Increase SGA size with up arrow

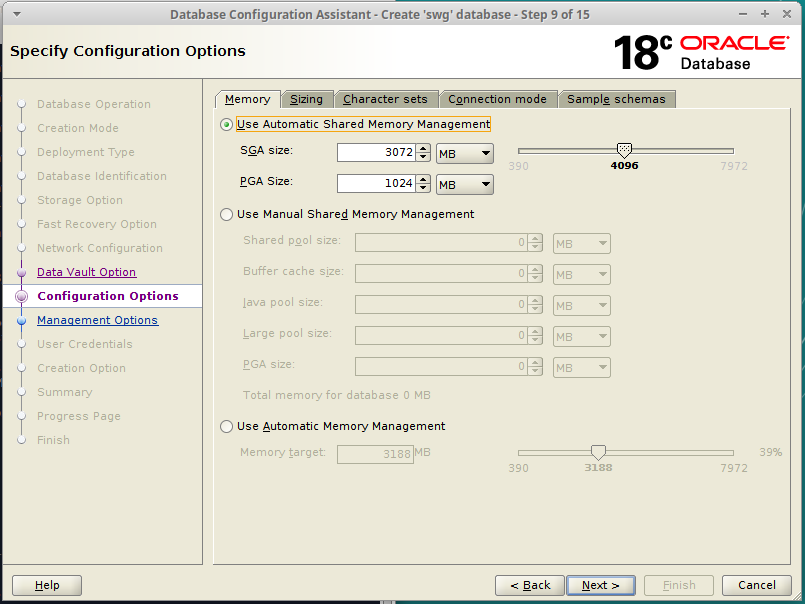pyautogui.click(x=423, y=148)
